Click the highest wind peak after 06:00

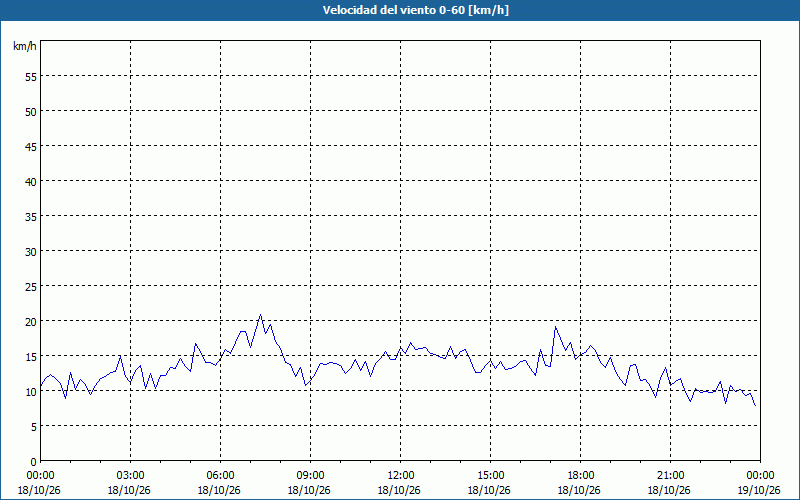coord(260,315)
